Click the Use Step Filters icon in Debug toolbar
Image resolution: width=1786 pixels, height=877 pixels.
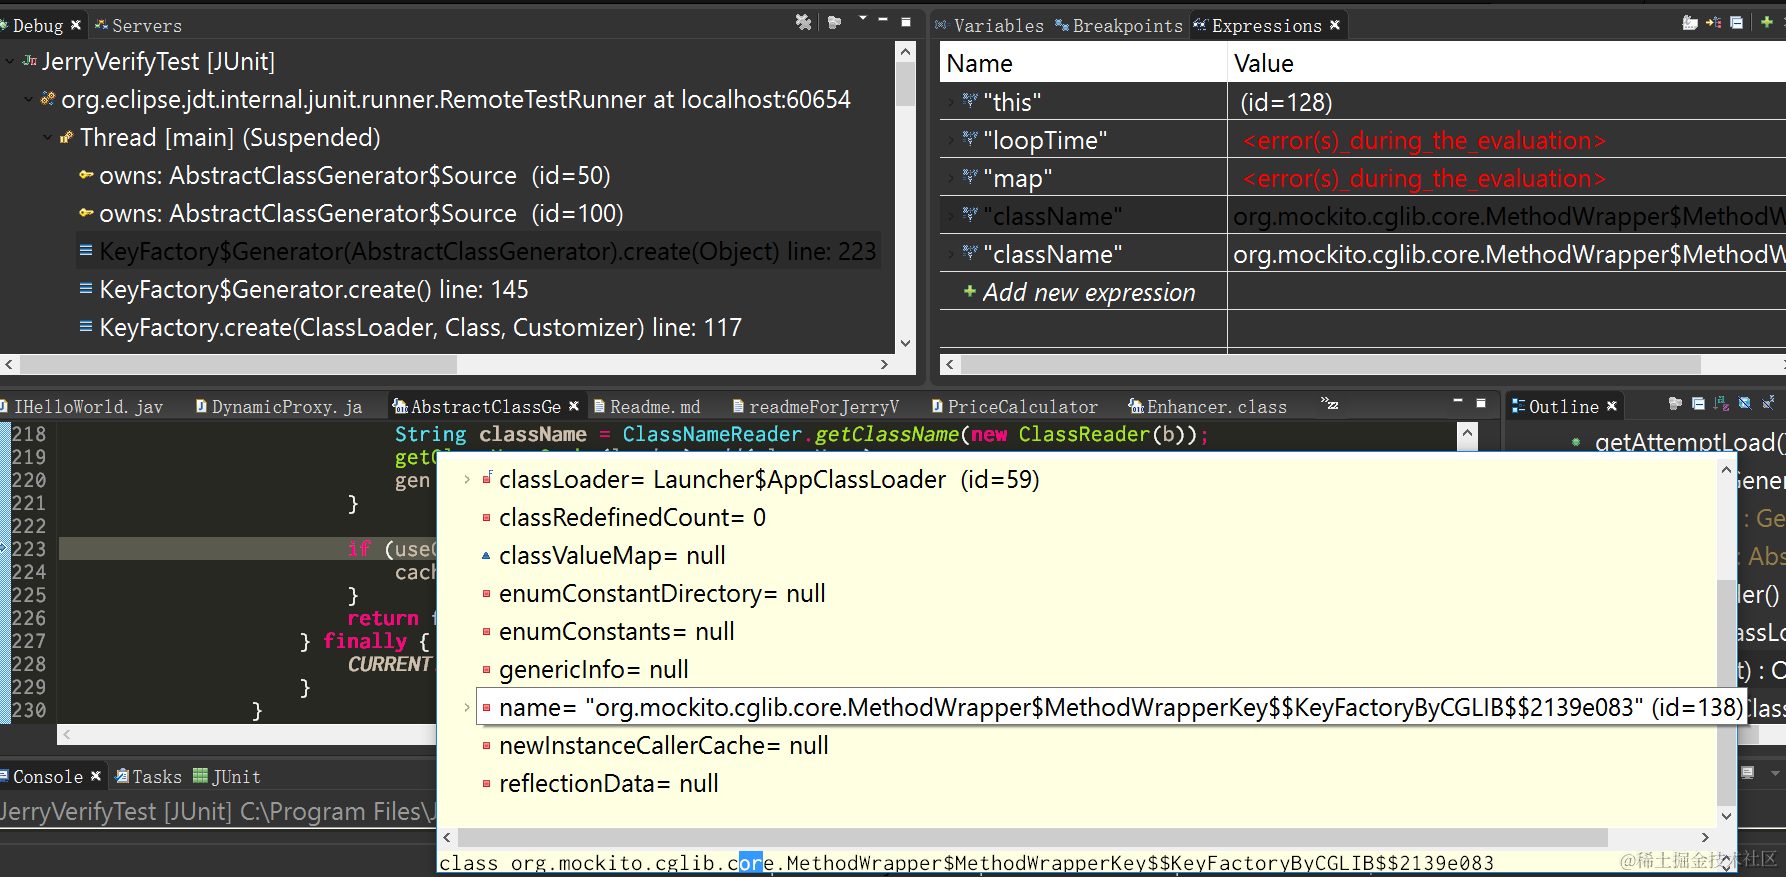(834, 22)
